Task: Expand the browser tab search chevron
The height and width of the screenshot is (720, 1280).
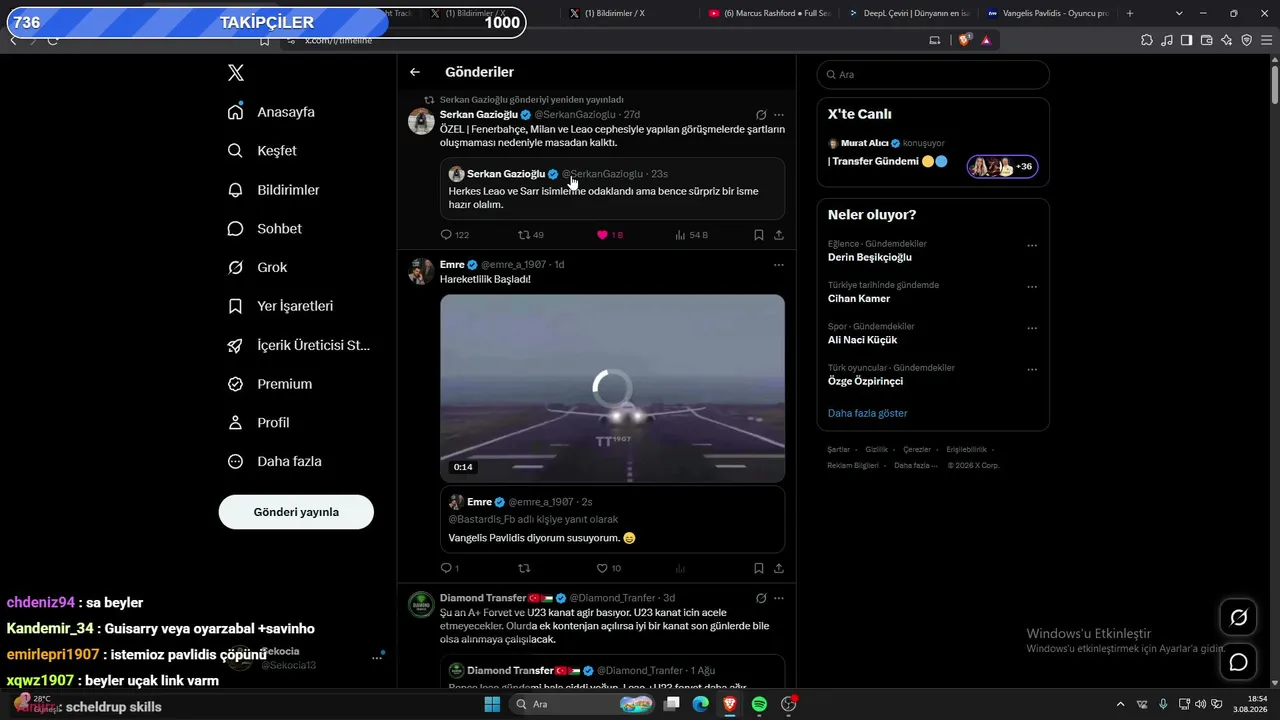Action: 1179,13
